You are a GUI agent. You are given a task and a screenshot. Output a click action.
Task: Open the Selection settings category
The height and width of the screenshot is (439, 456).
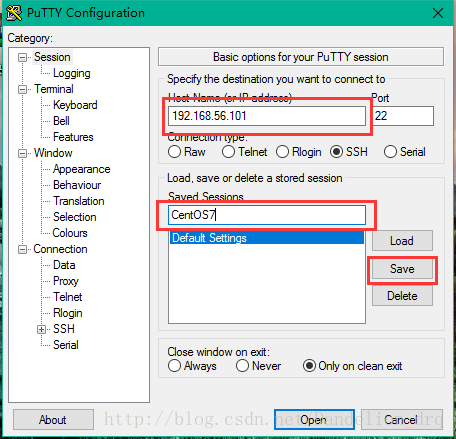(x=75, y=217)
